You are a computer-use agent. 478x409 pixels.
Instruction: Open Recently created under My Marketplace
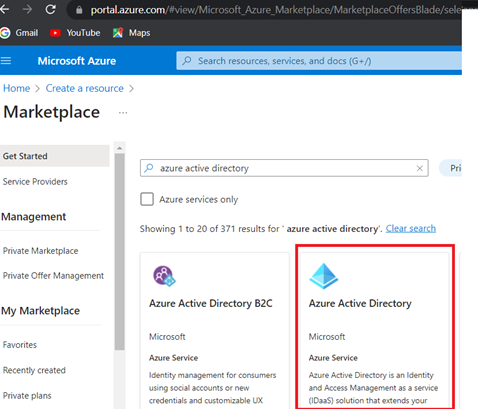click(34, 370)
